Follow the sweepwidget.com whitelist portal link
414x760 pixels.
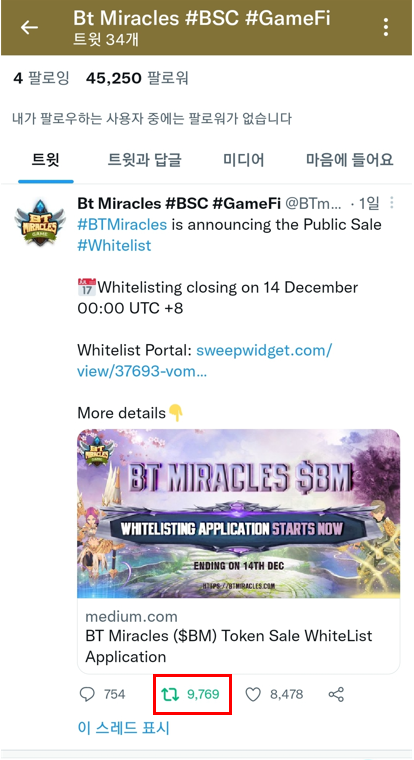204,361
